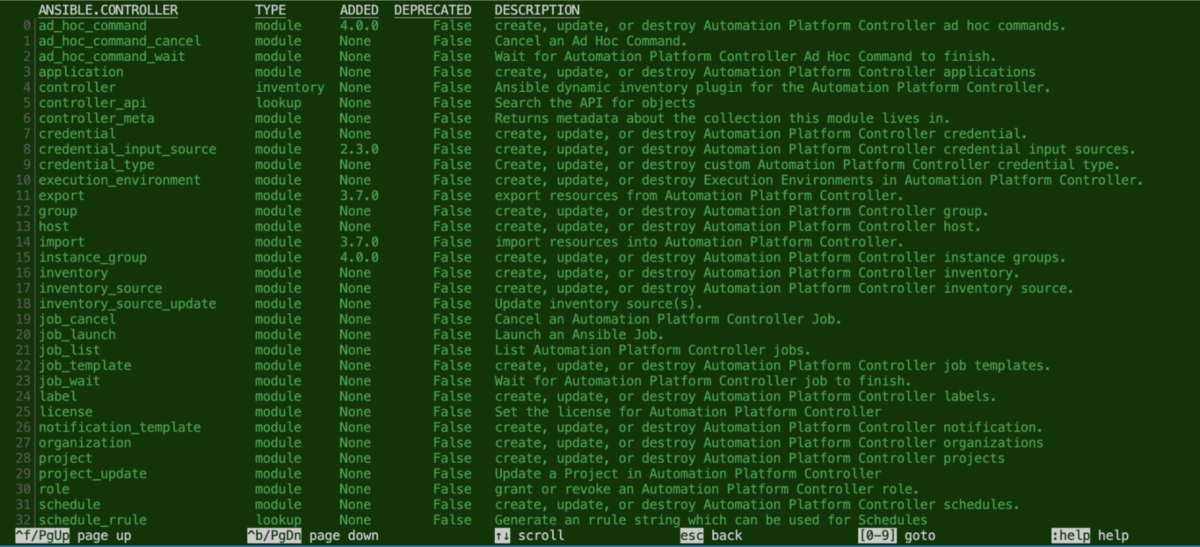Click the TYPE column header
This screenshot has width=1200, height=547.
(270, 10)
